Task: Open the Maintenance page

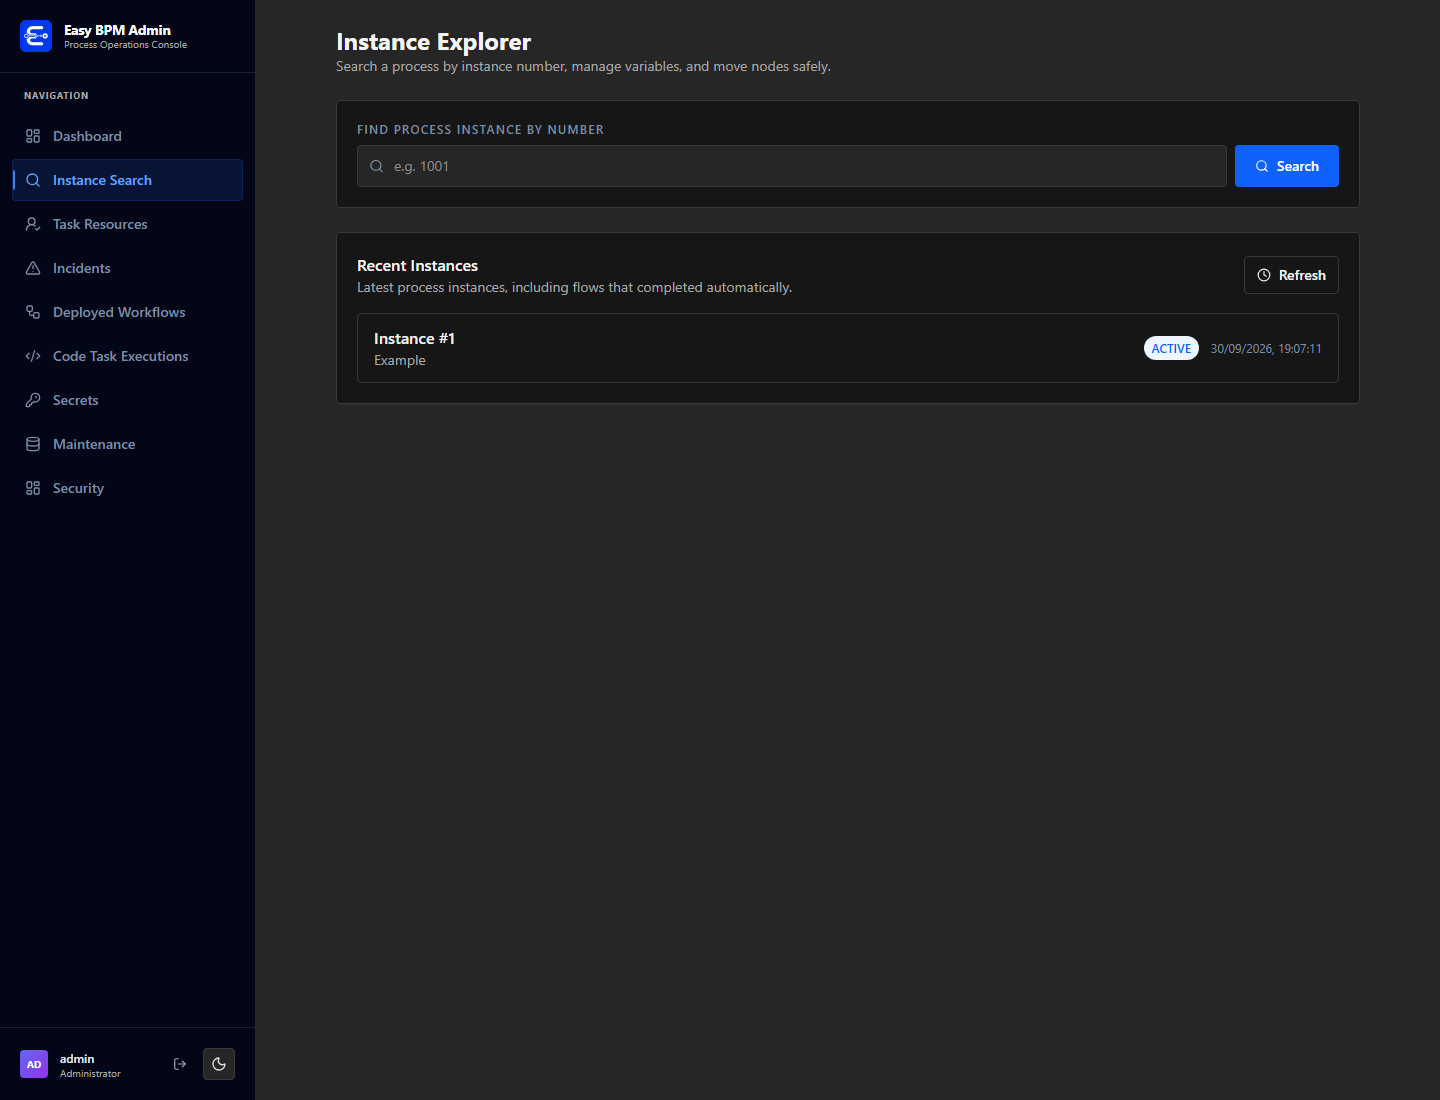Action: (x=127, y=444)
